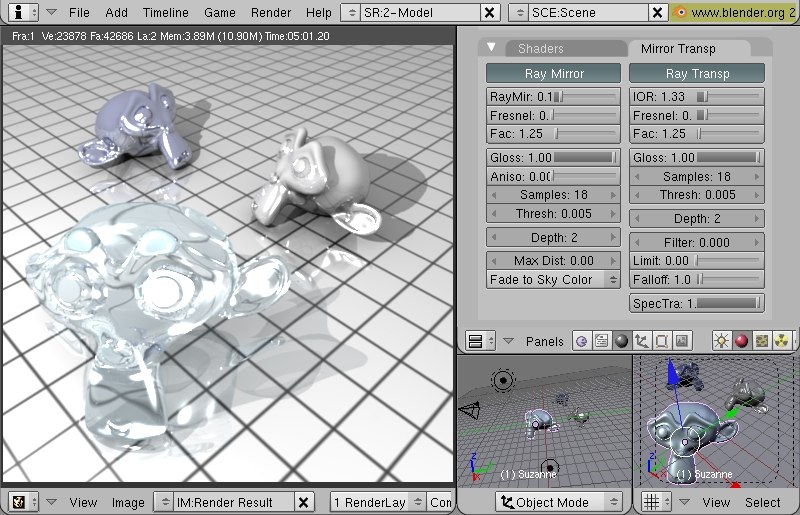Collapse the top header menus triangle
Screen dimensions: 800x515
(x=51, y=12)
